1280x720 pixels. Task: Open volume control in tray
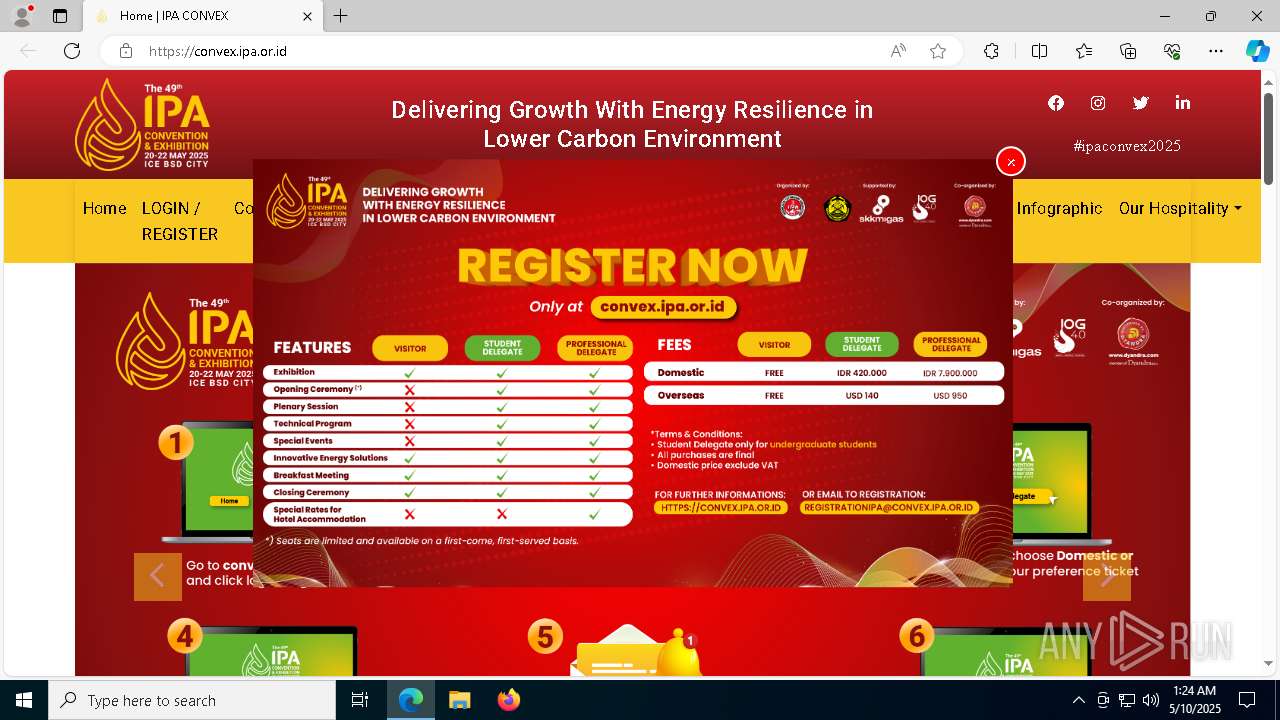click(1151, 700)
